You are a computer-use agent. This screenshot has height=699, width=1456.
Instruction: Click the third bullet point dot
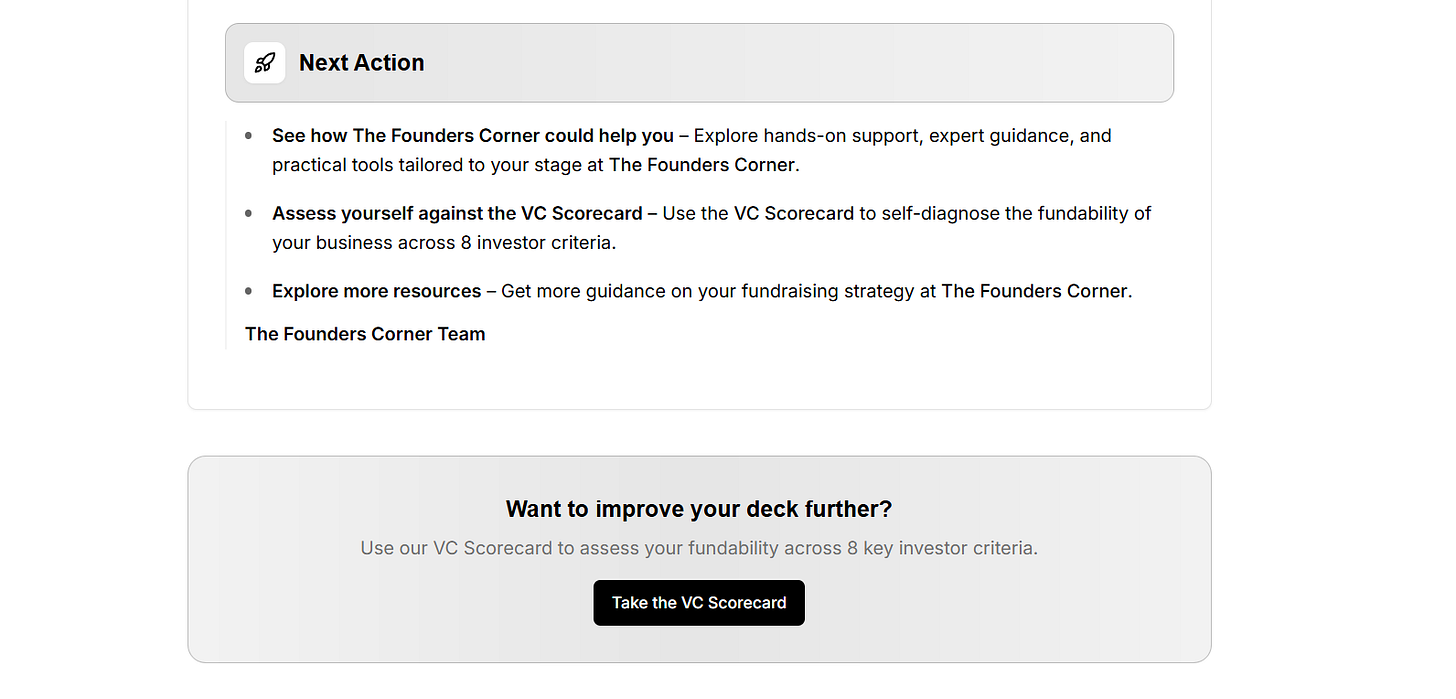coord(249,291)
